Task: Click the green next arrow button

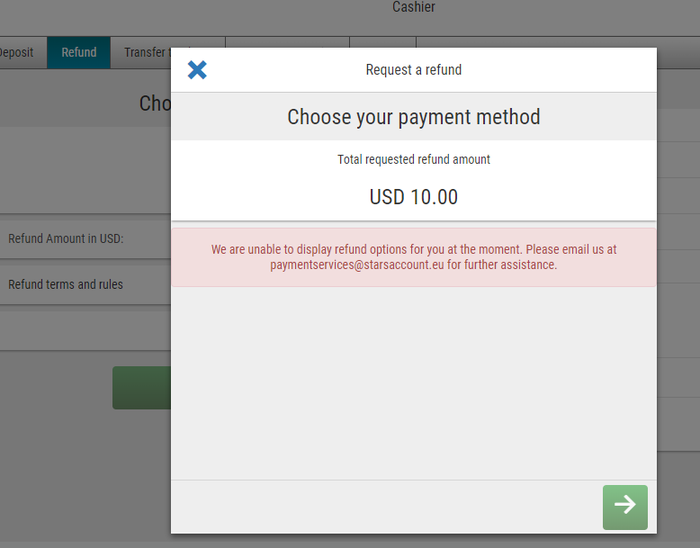Action: click(625, 507)
